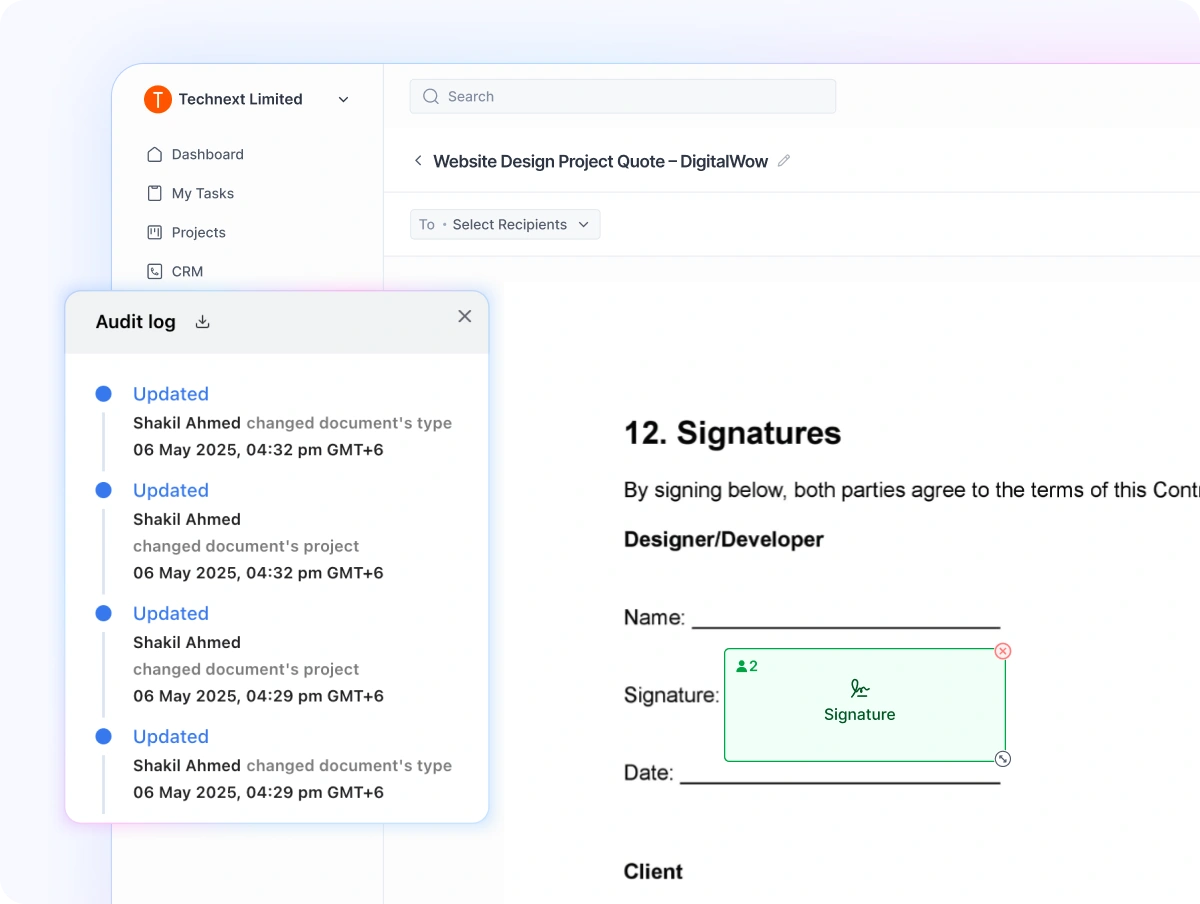The image size is (1200, 904).
Task: Go back using the left chevron
Action: coord(418,161)
